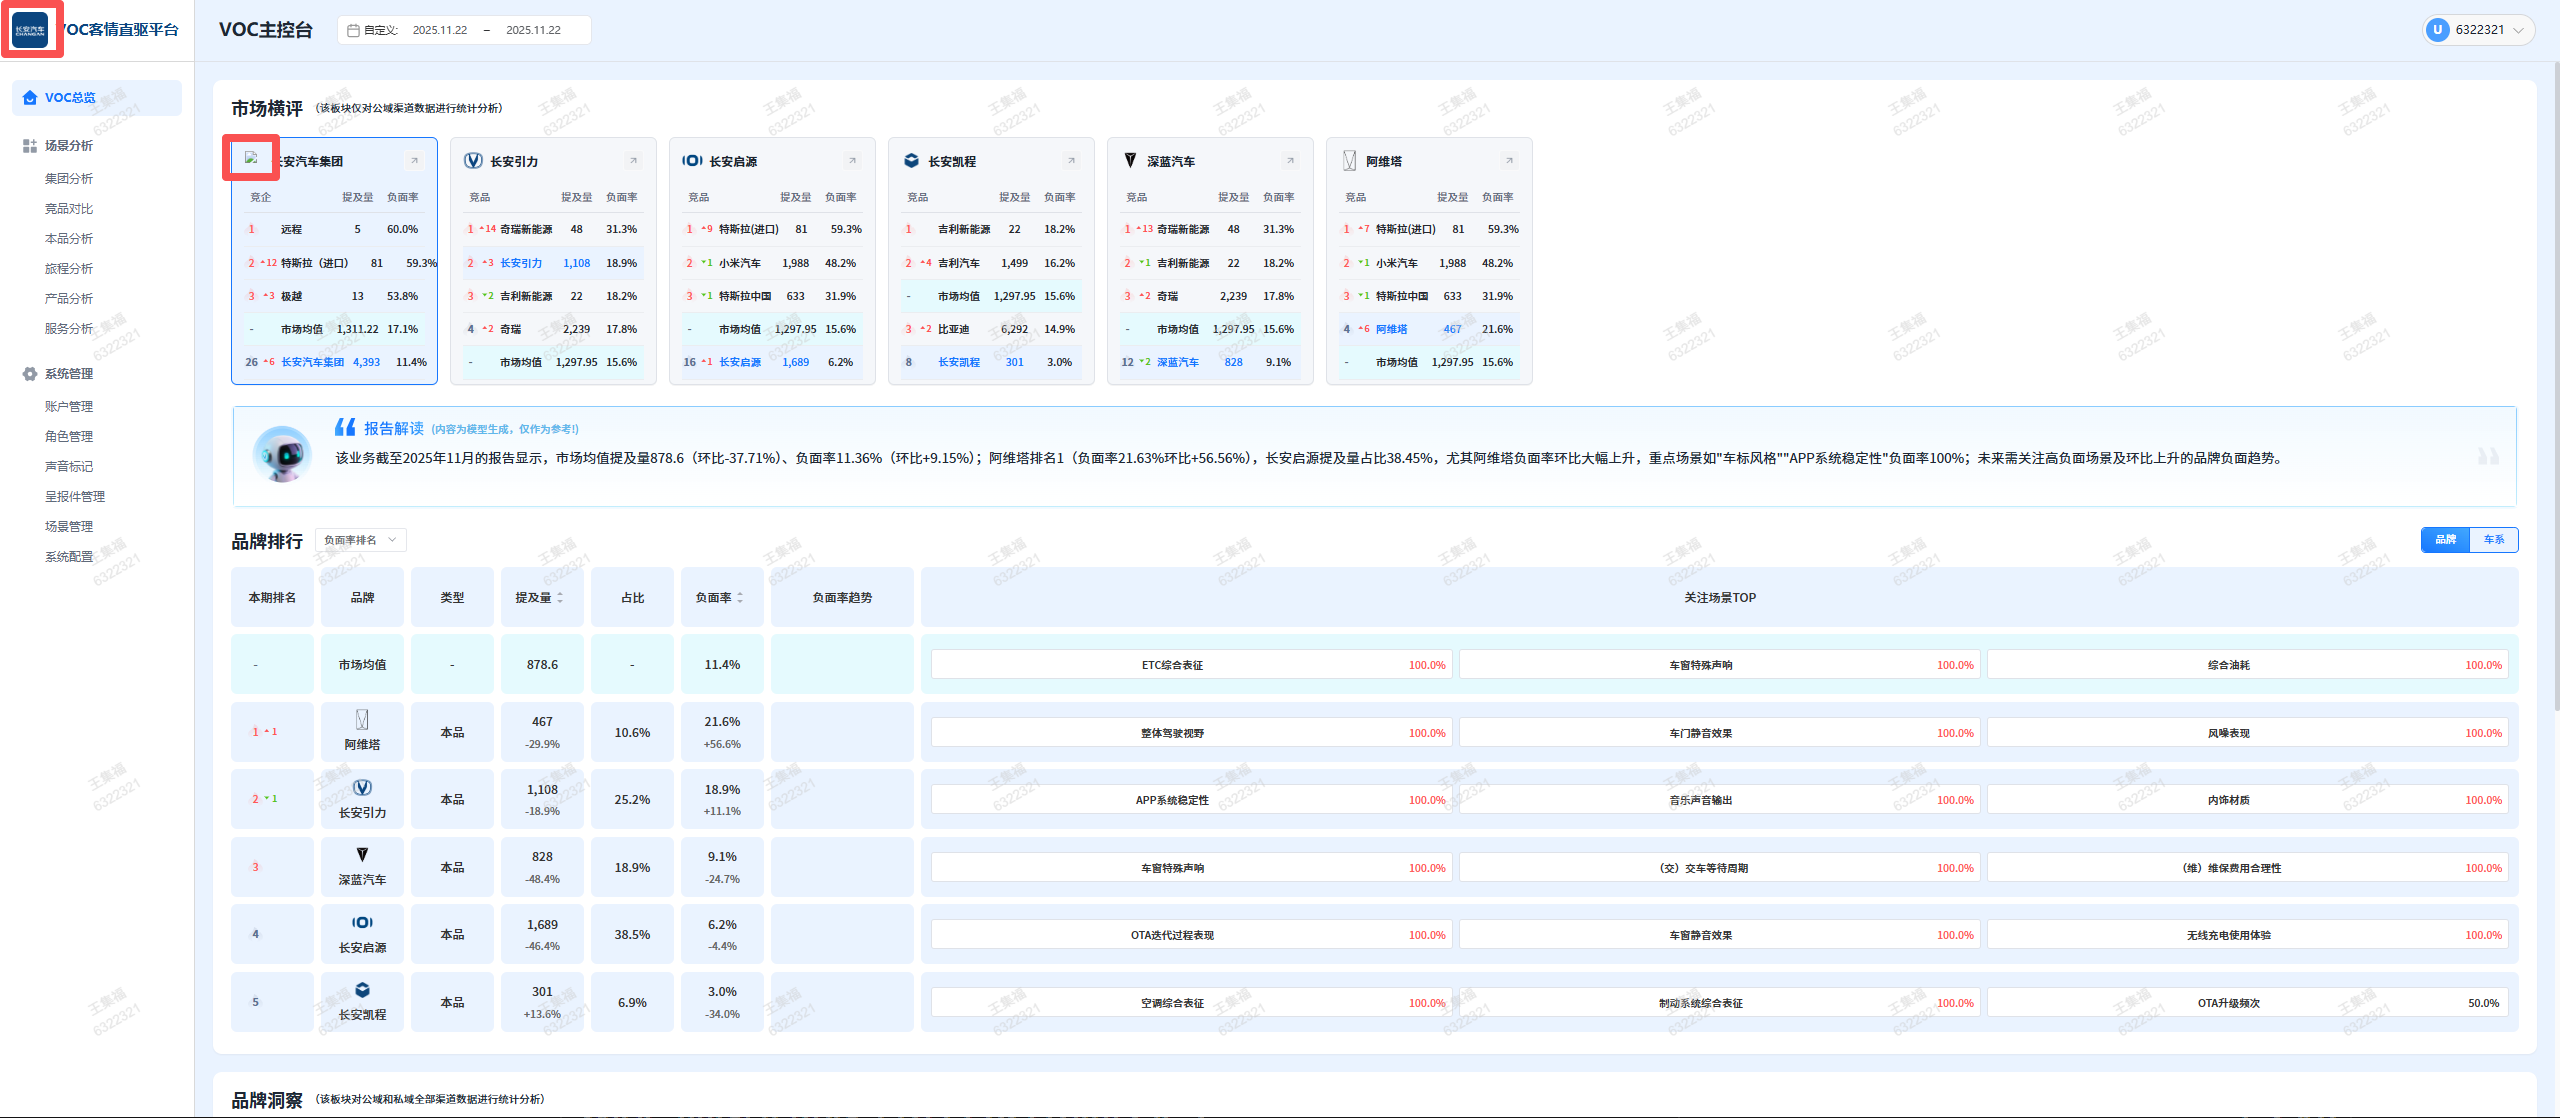Viewport: 2560px width, 1118px height.
Task: Open expand arrow on 阿维塔 card
Action: click(x=1509, y=161)
